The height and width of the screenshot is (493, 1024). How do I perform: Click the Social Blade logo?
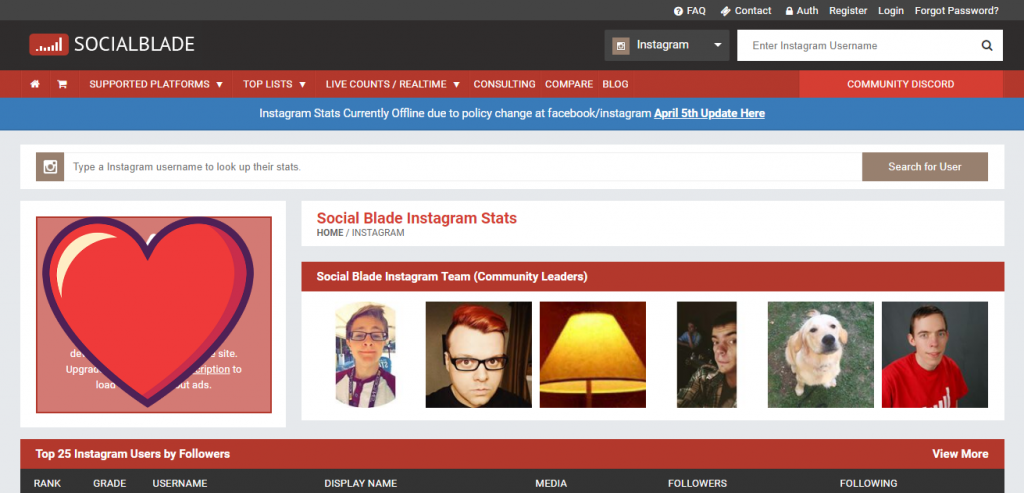click(x=112, y=44)
